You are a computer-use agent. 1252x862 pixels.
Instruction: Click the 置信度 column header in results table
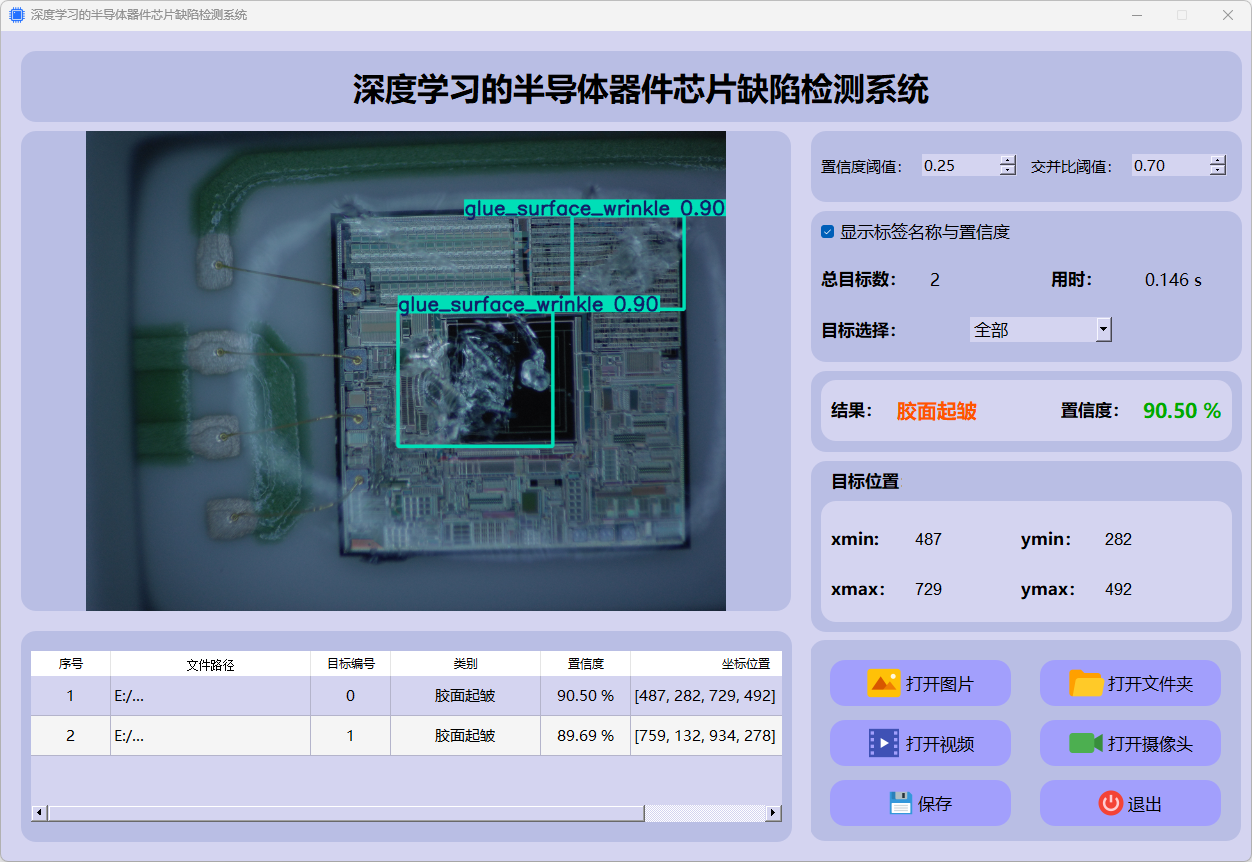[585, 664]
